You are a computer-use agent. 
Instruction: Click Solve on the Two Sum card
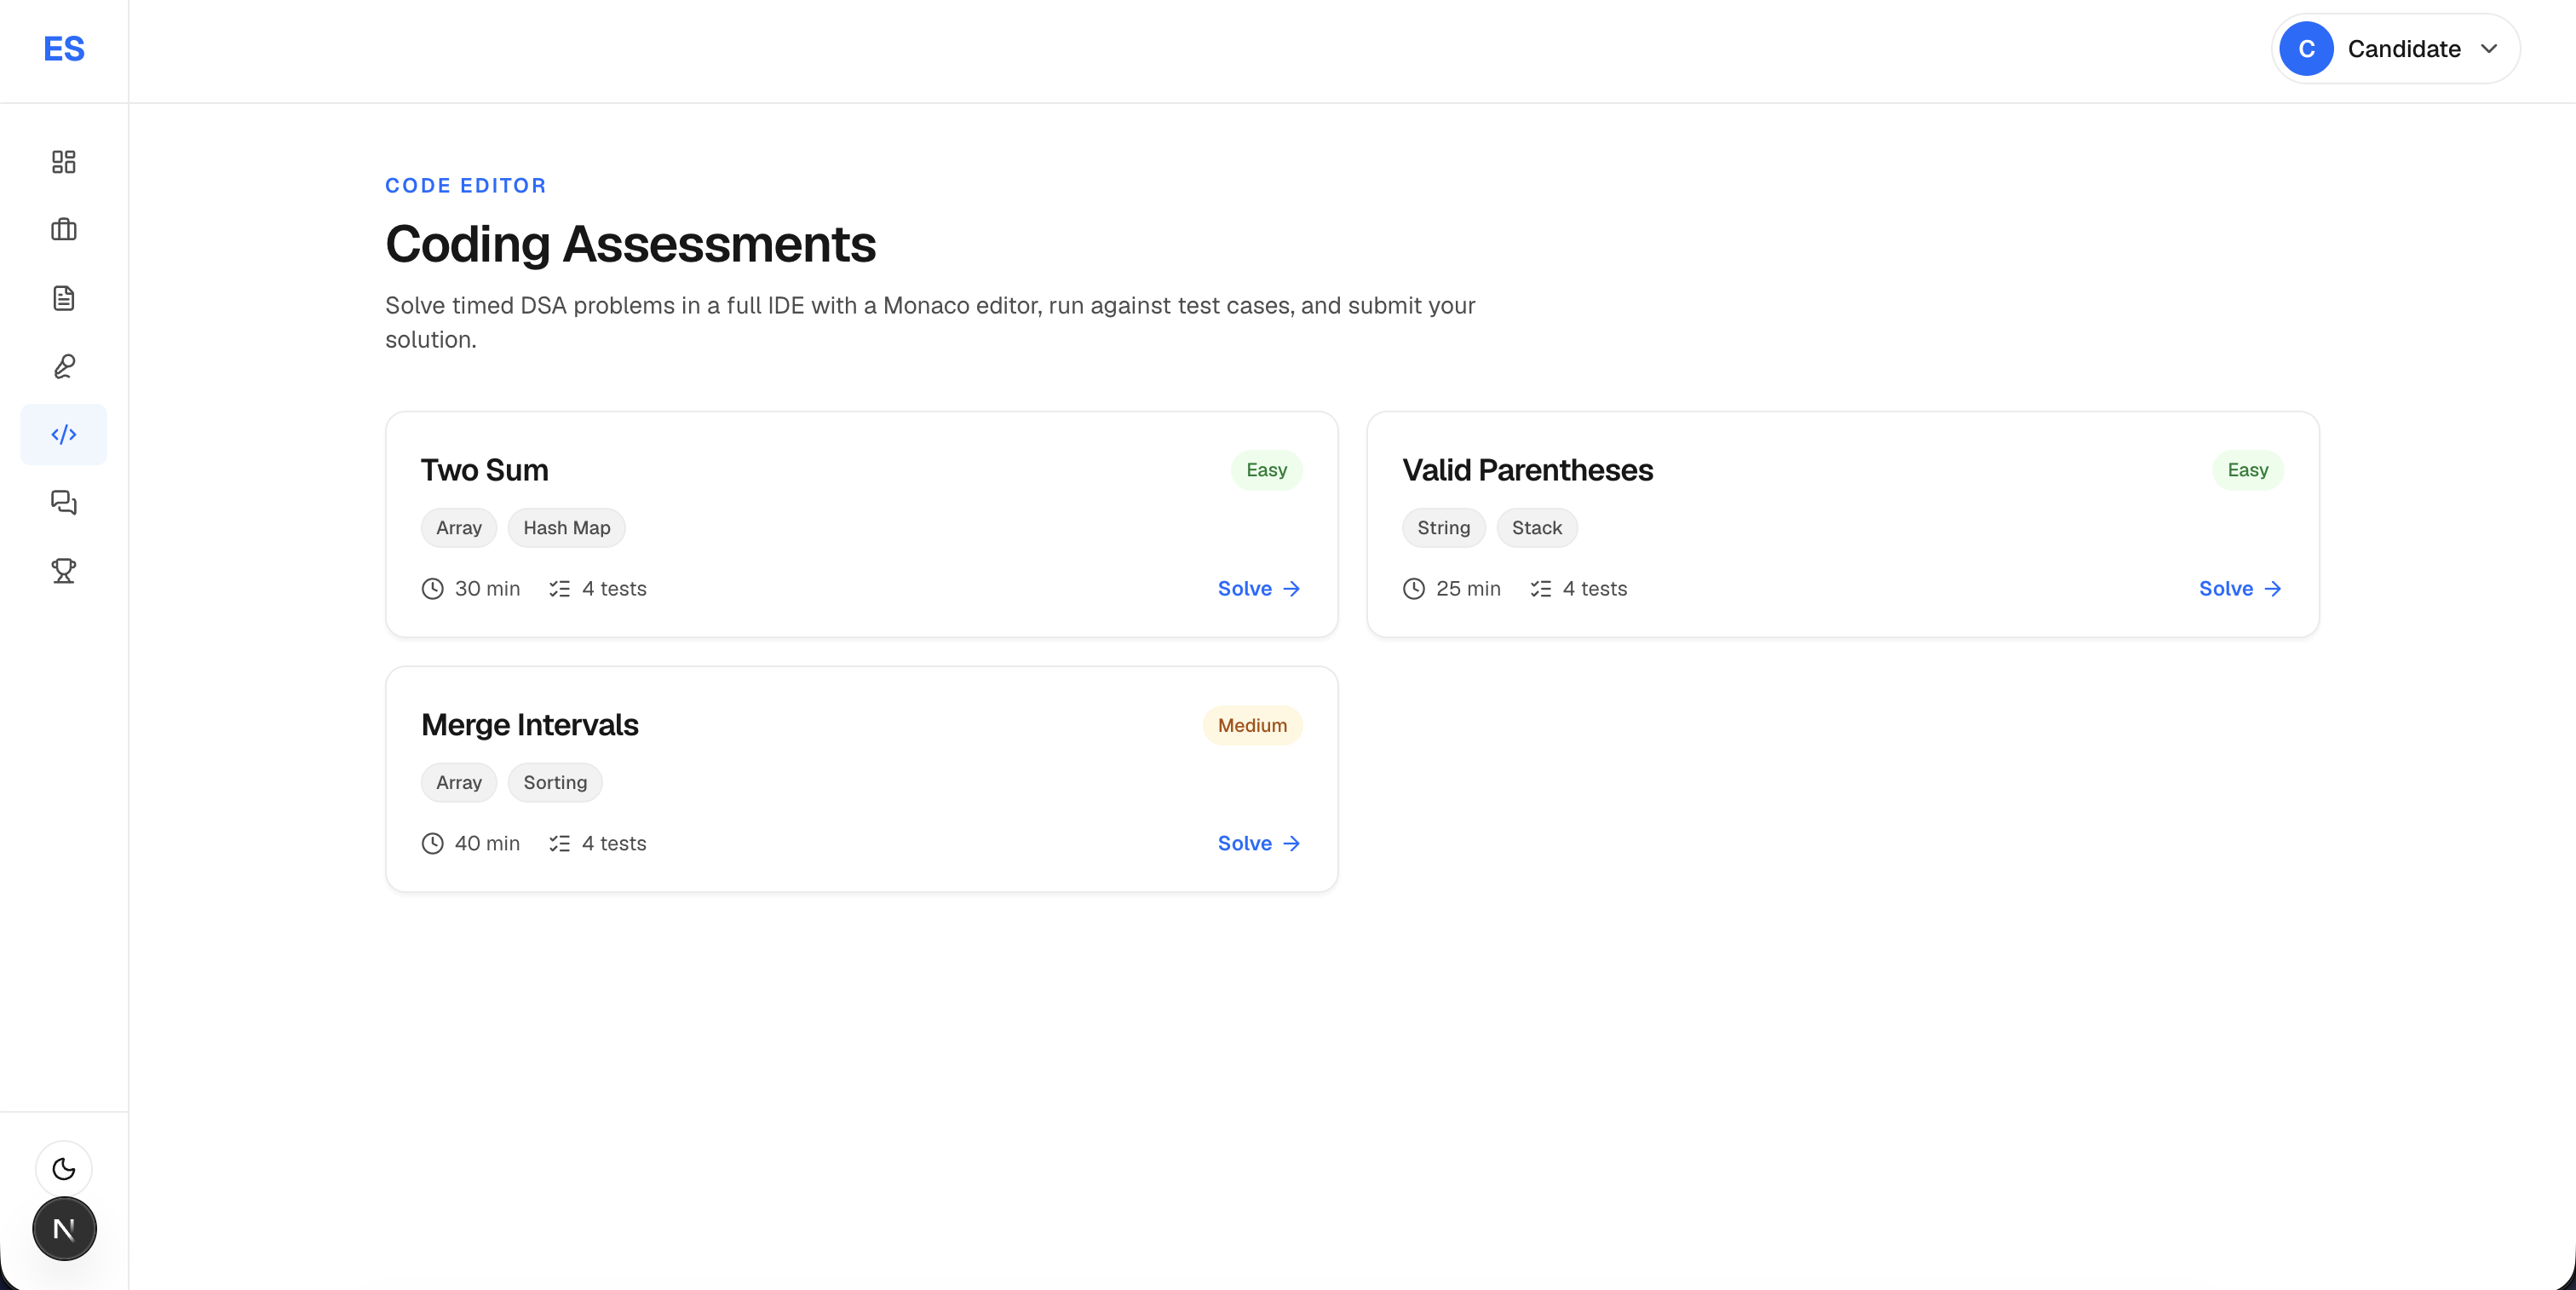pyautogui.click(x=1258, y=589)
